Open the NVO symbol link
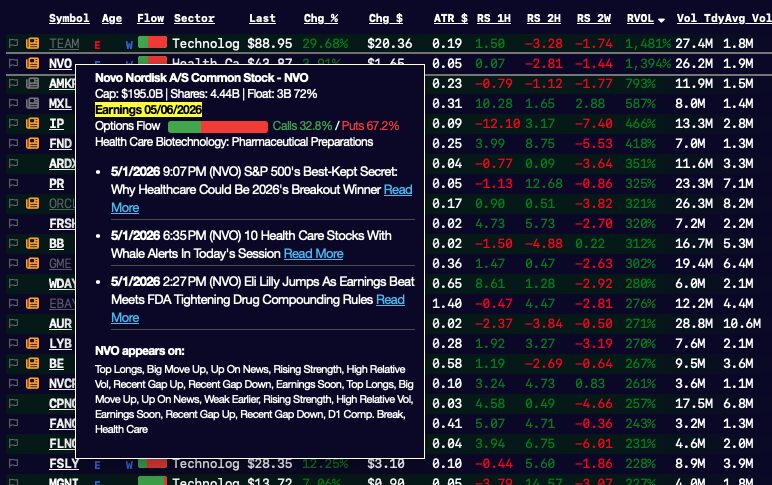This screenshot has height=485, width=772. [60, 64]
